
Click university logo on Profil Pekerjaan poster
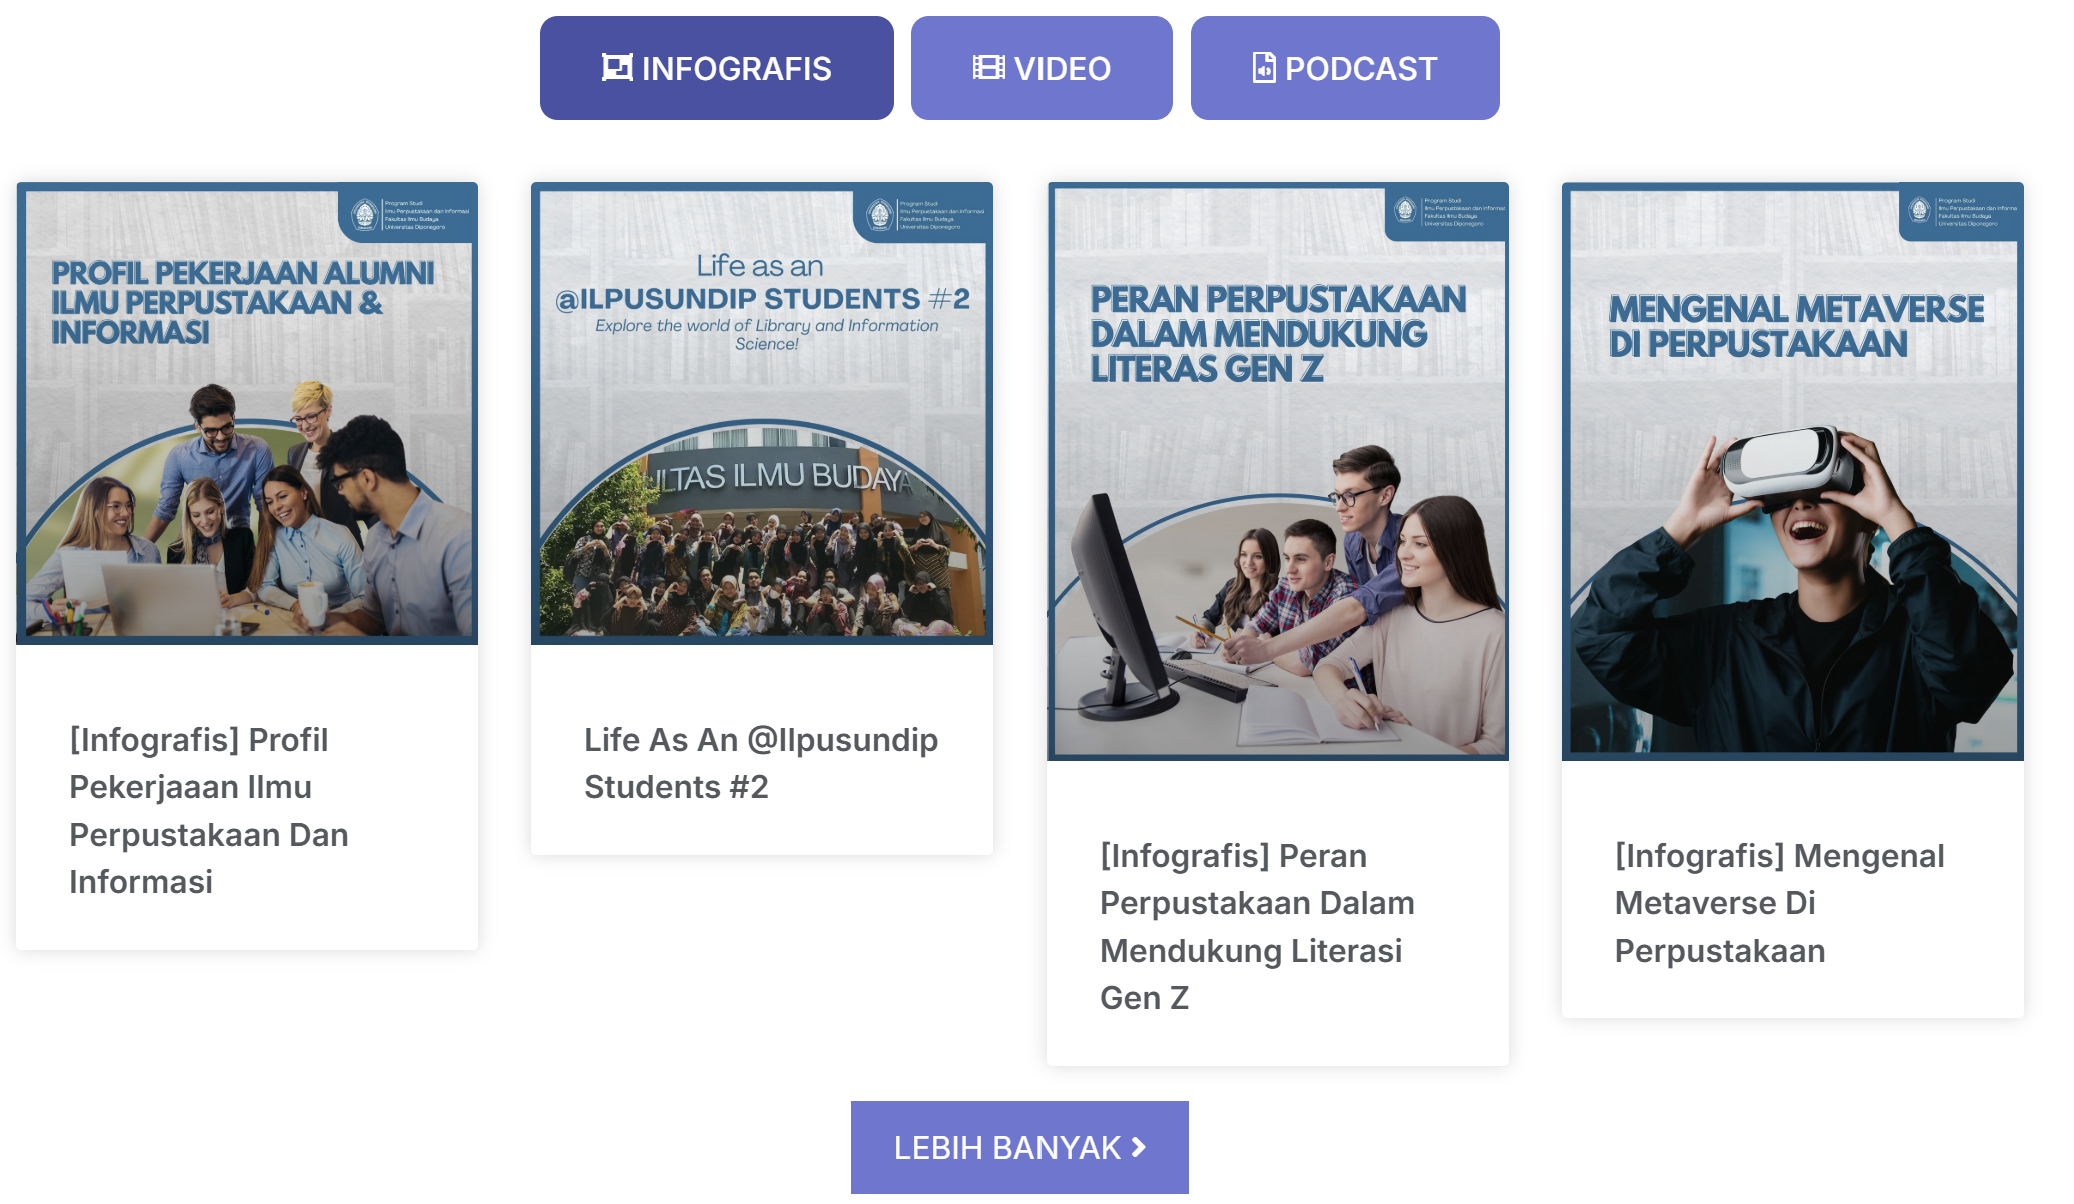point(365,214)
